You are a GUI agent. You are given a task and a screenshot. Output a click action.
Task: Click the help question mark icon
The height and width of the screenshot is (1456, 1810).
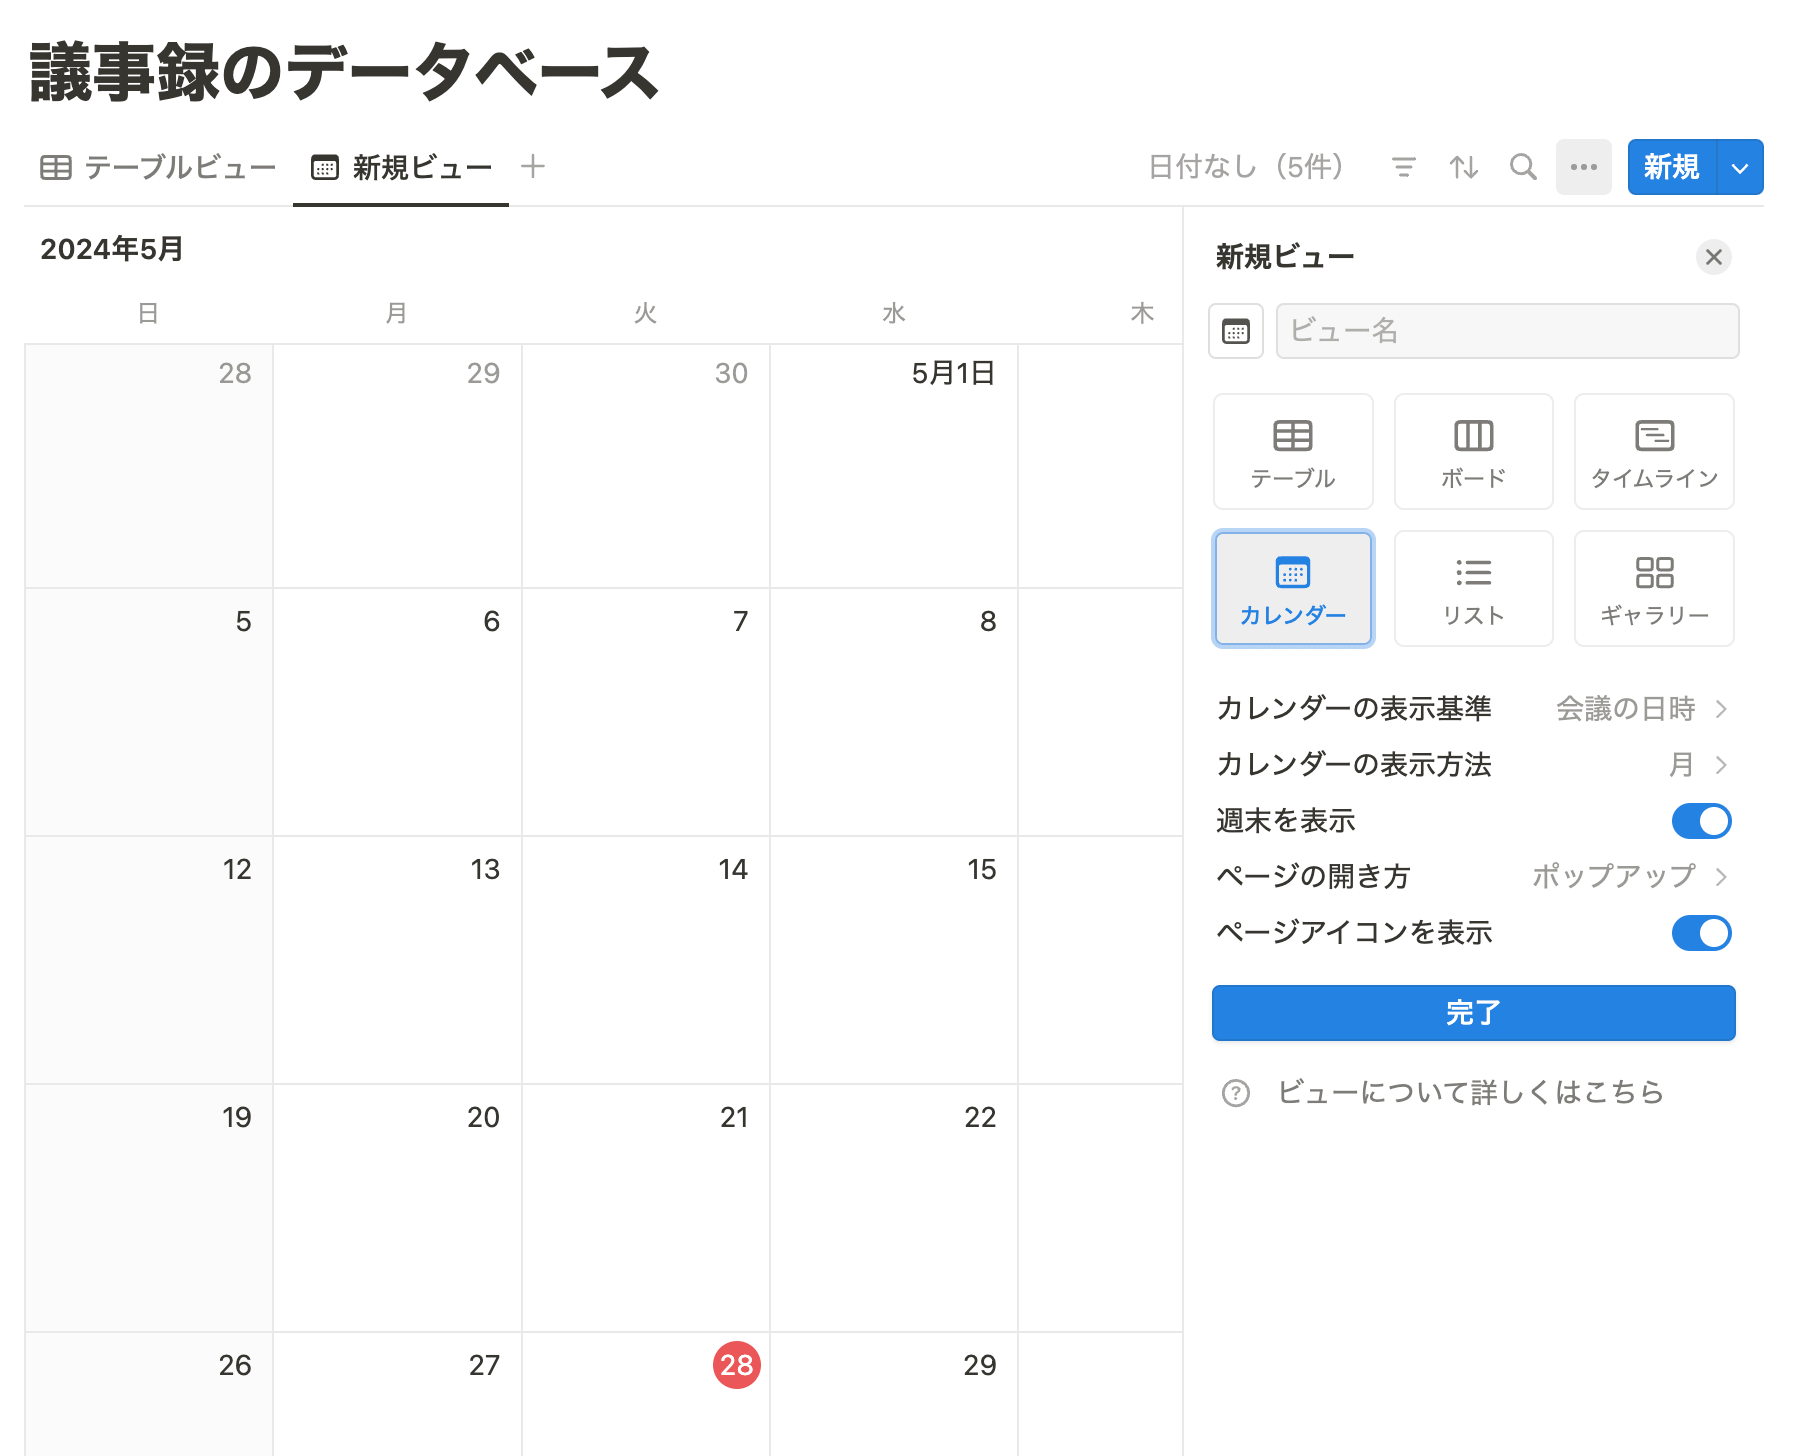[x=1236, y=1093]
